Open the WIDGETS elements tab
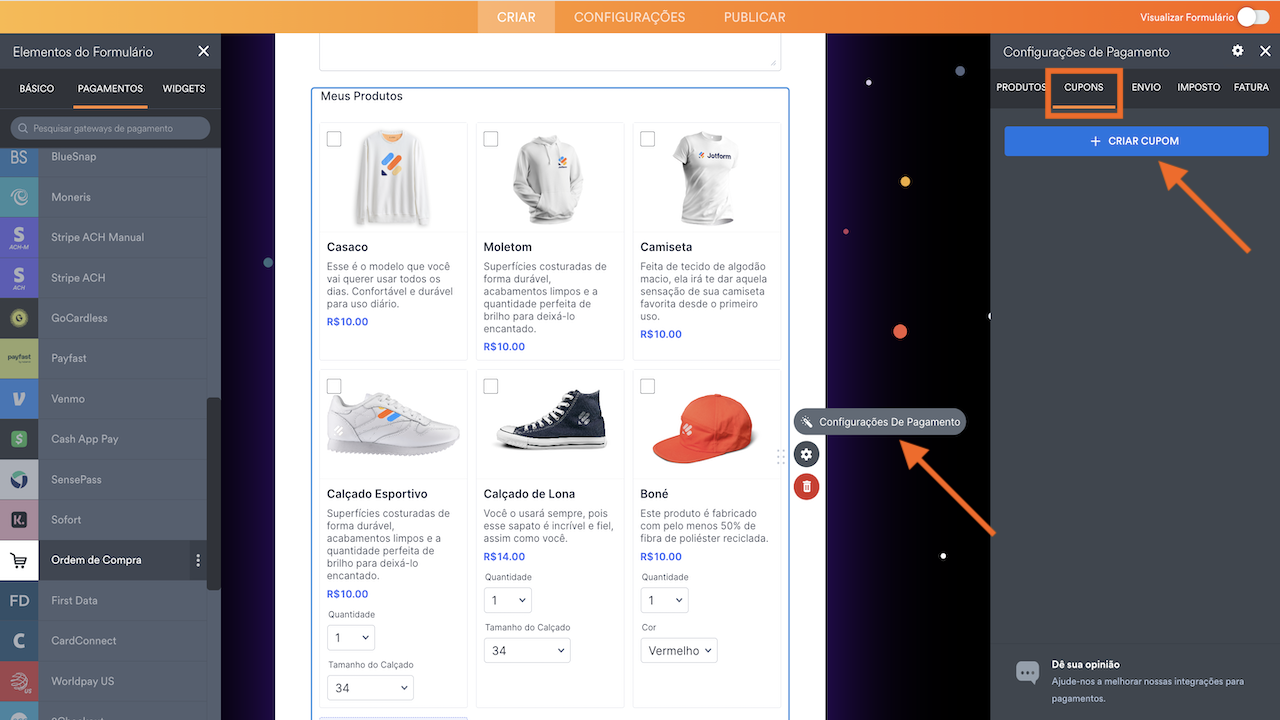Image resolution: width=1280 pixels, height=720 pixels. tap(184, 88)
